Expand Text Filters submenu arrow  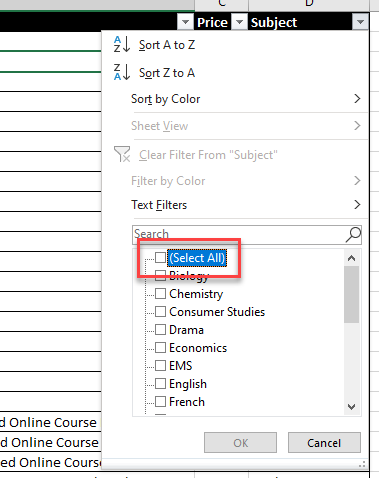(357, 204)
